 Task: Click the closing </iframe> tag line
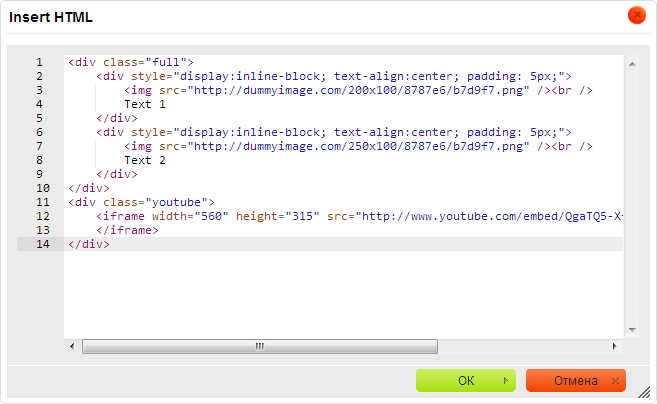click(x=127, y=230)
